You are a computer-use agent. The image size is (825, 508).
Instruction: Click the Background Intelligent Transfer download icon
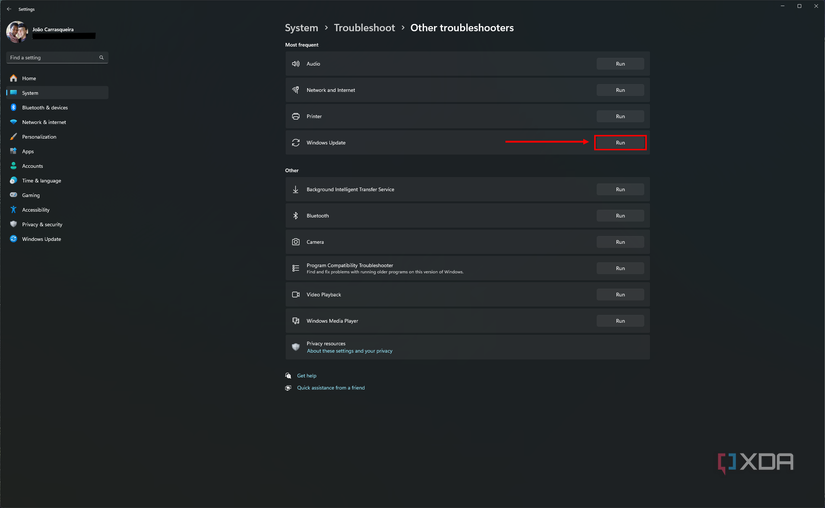pos(296,189)
